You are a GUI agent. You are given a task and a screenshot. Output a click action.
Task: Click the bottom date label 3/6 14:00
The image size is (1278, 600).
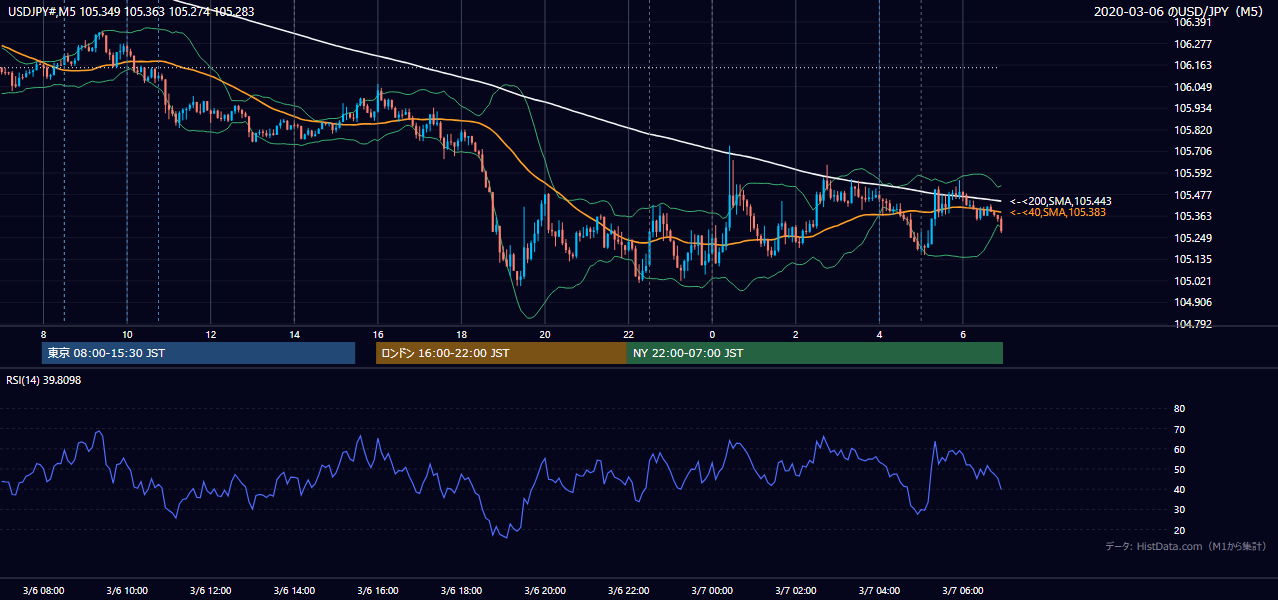pyautogui.click(x=294, y=591)
